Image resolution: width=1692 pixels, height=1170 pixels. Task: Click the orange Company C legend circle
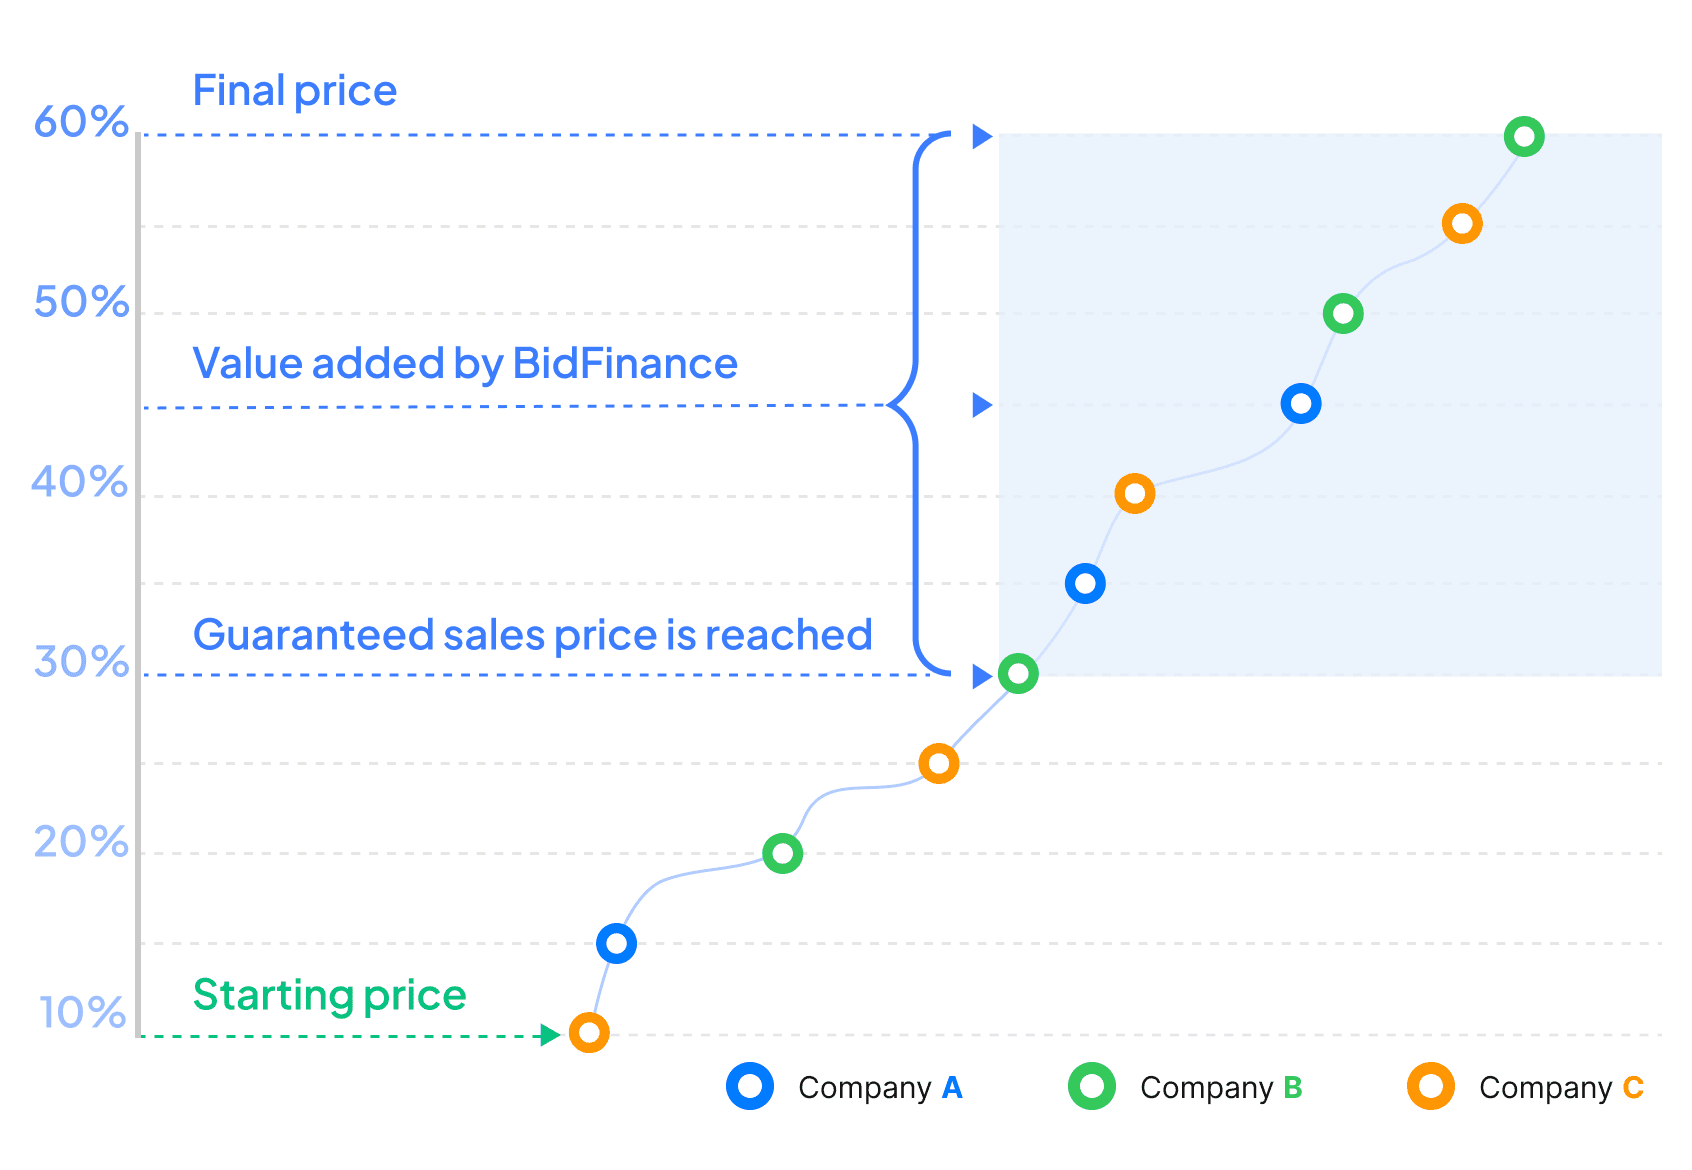pos(1431,1086)
